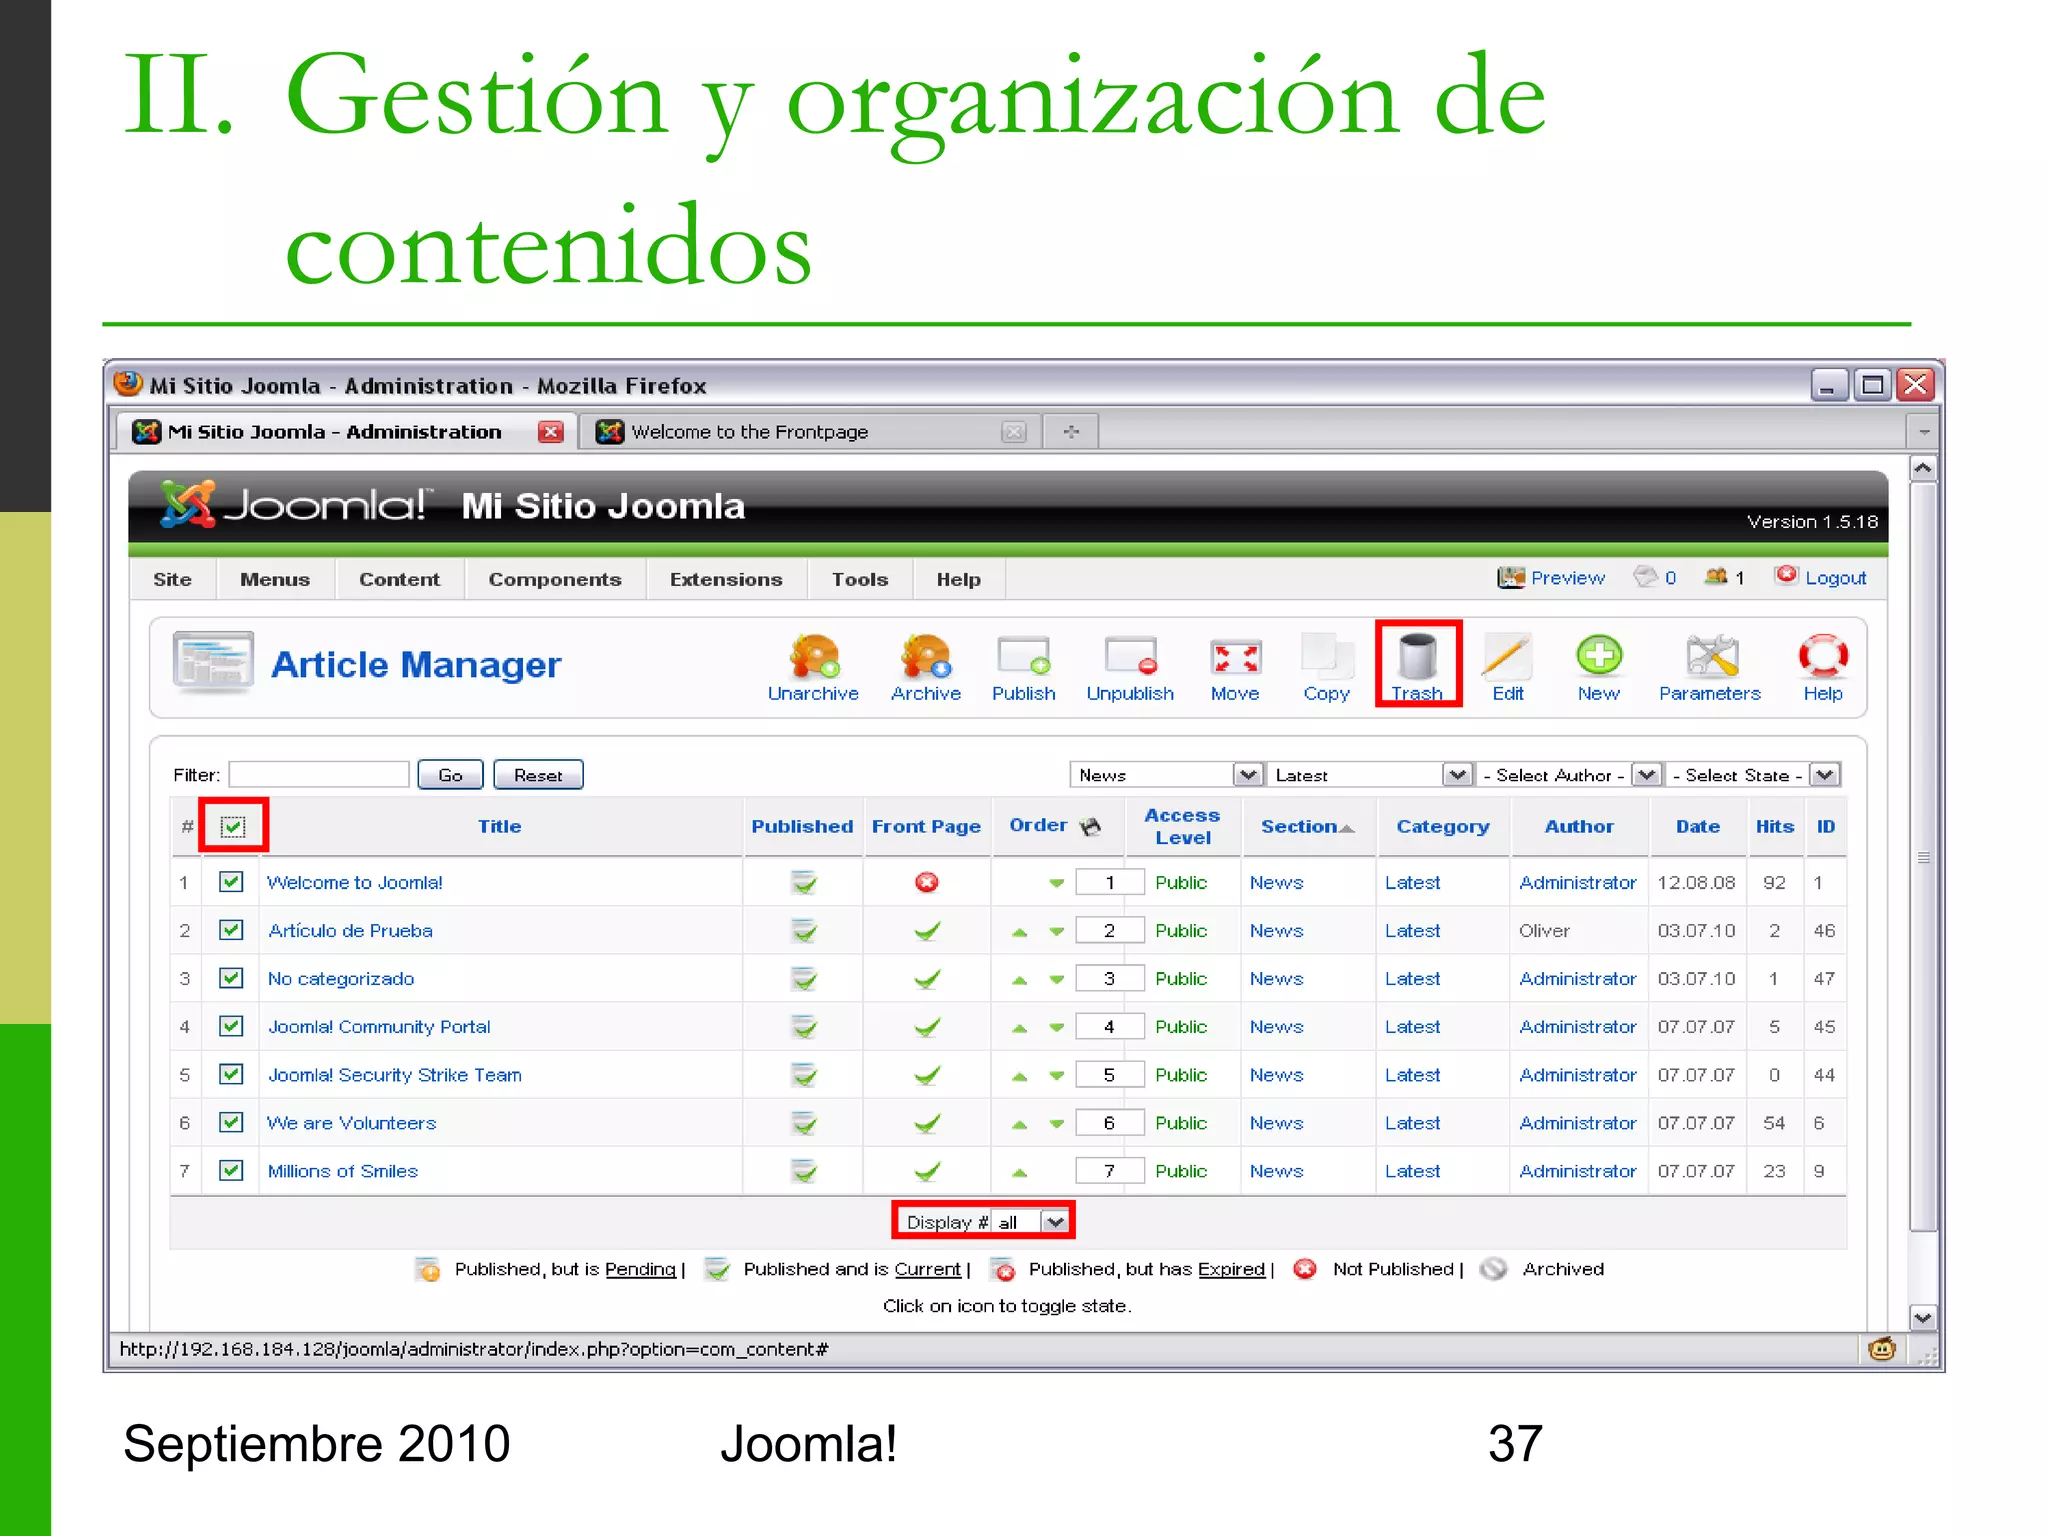Send selected articles to Trash
This screenshot has height=1536, width=2048.
[x=1417, y=665]
